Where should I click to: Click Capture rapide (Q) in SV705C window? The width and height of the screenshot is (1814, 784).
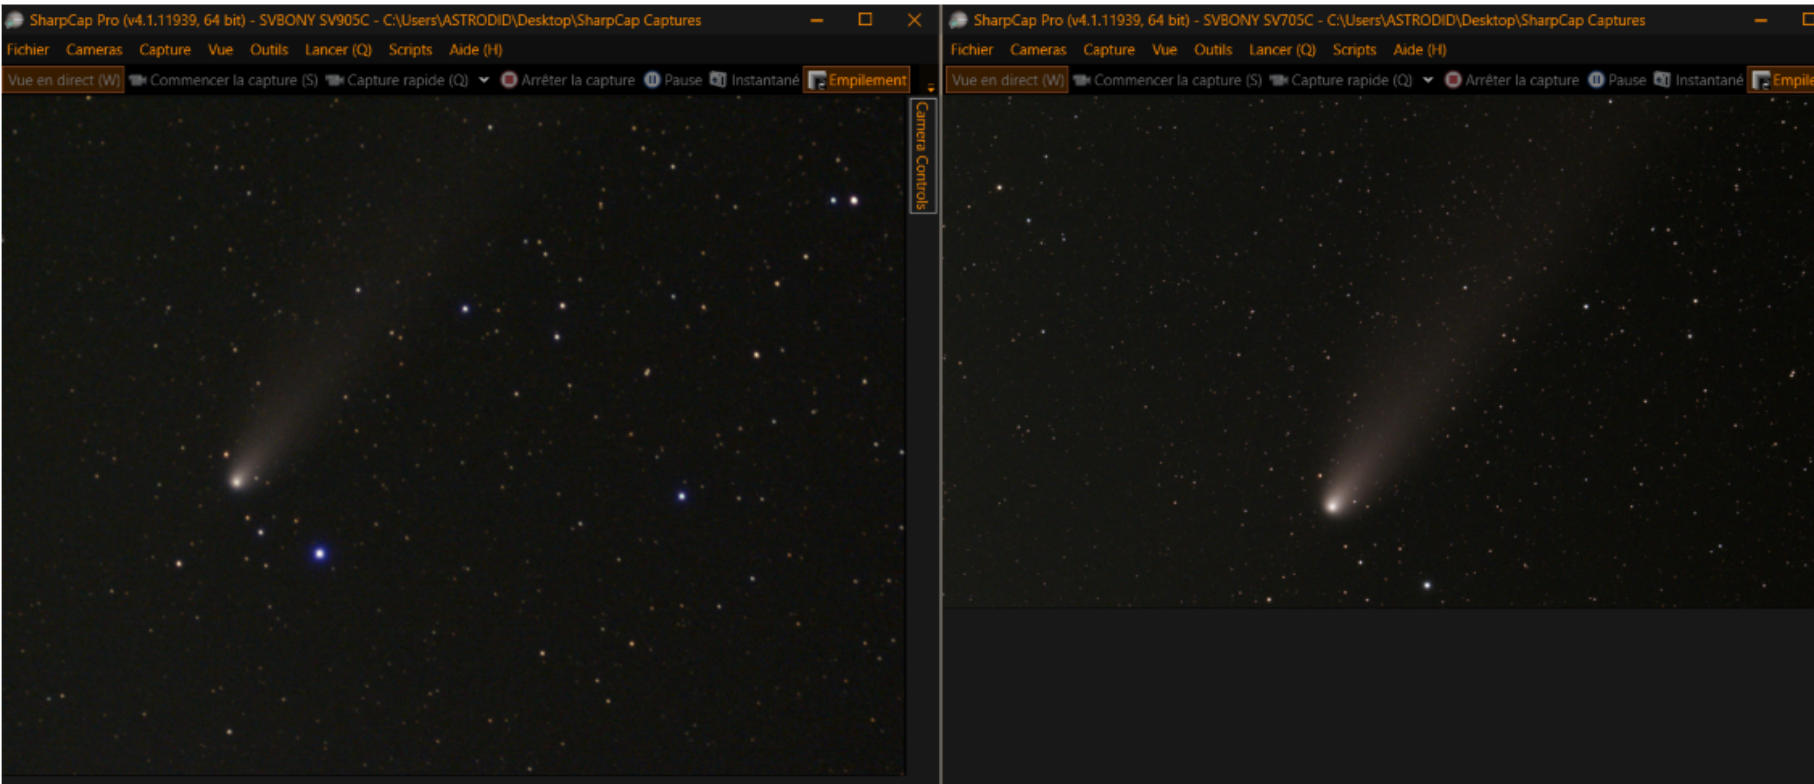pos(1341,80)
